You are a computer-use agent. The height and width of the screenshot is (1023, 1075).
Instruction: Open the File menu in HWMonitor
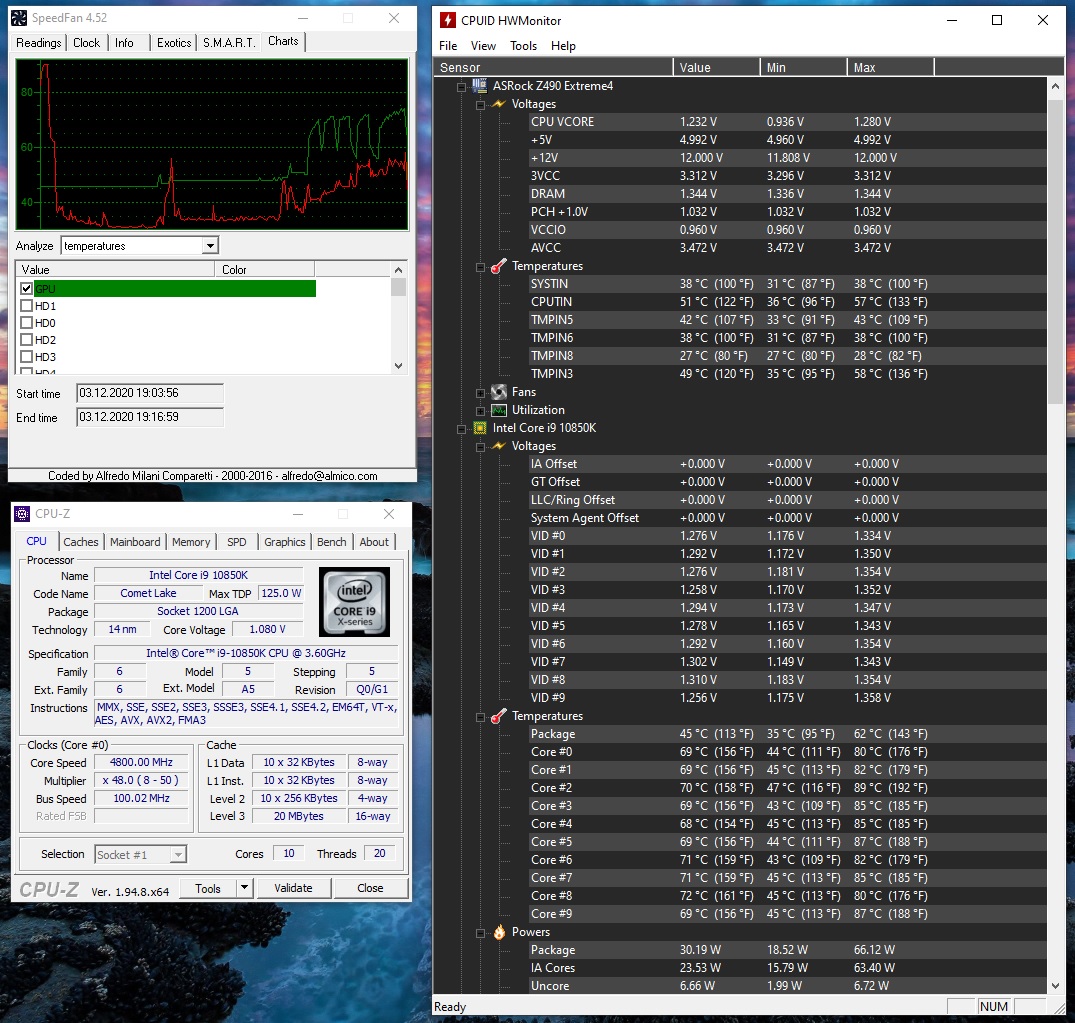point(448,46)
